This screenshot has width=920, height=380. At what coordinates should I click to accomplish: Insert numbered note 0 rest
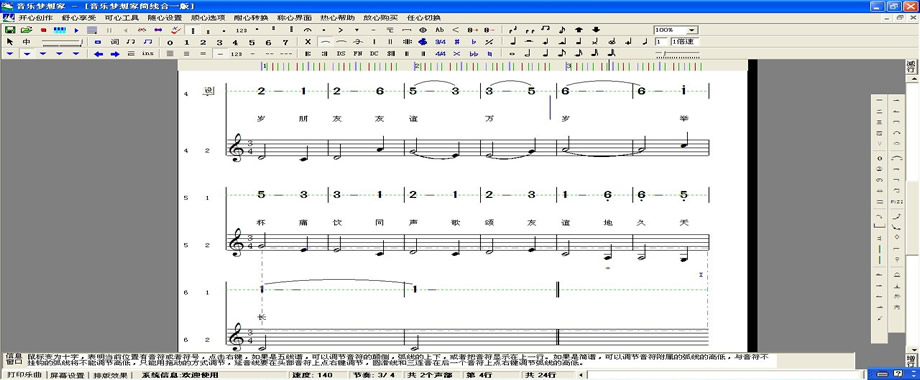coord(170,42)
